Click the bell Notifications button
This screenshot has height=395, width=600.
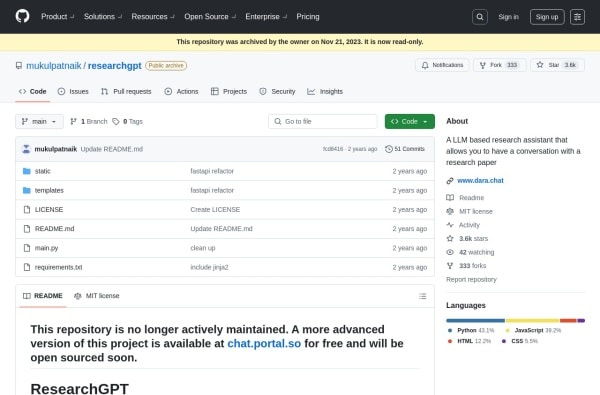(442, 65)
